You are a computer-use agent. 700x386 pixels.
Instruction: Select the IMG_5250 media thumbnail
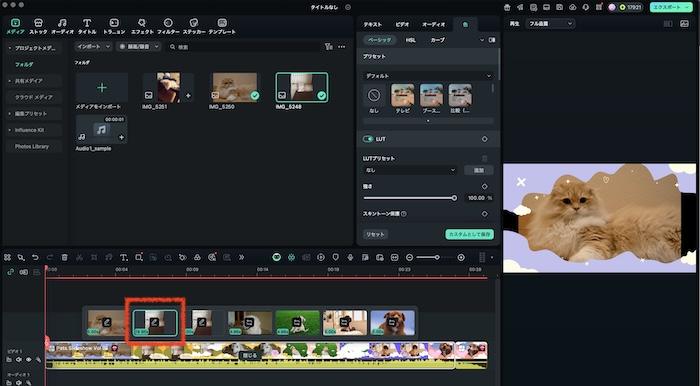(x=235, y=87)
